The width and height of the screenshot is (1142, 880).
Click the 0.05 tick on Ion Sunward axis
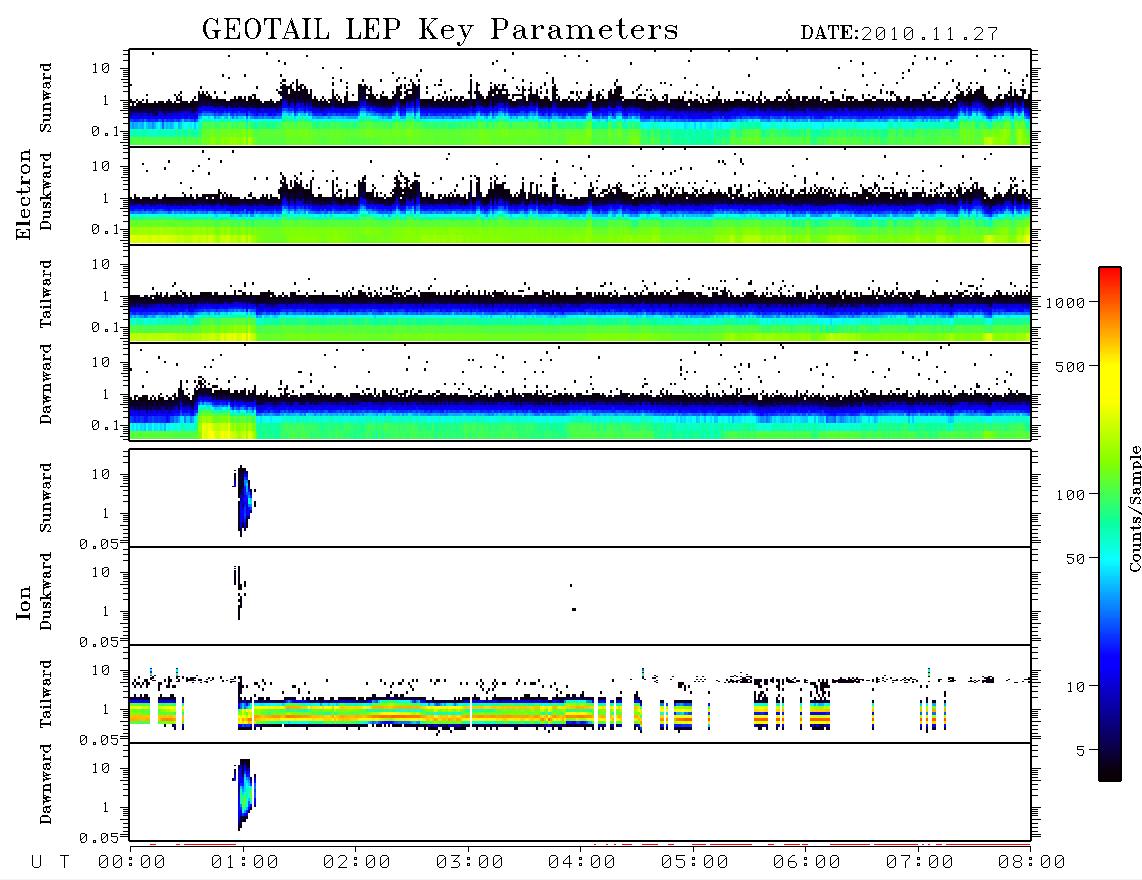(98, 543)
